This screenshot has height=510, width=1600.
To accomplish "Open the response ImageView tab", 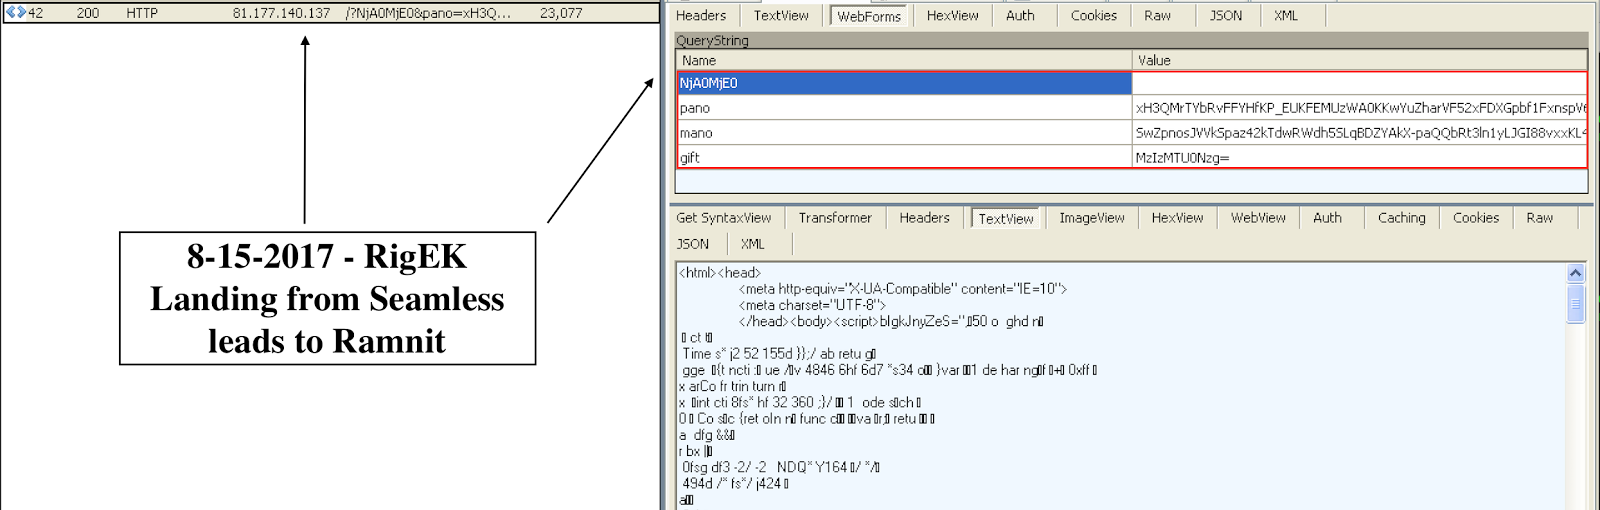I will coord(1092,218).
